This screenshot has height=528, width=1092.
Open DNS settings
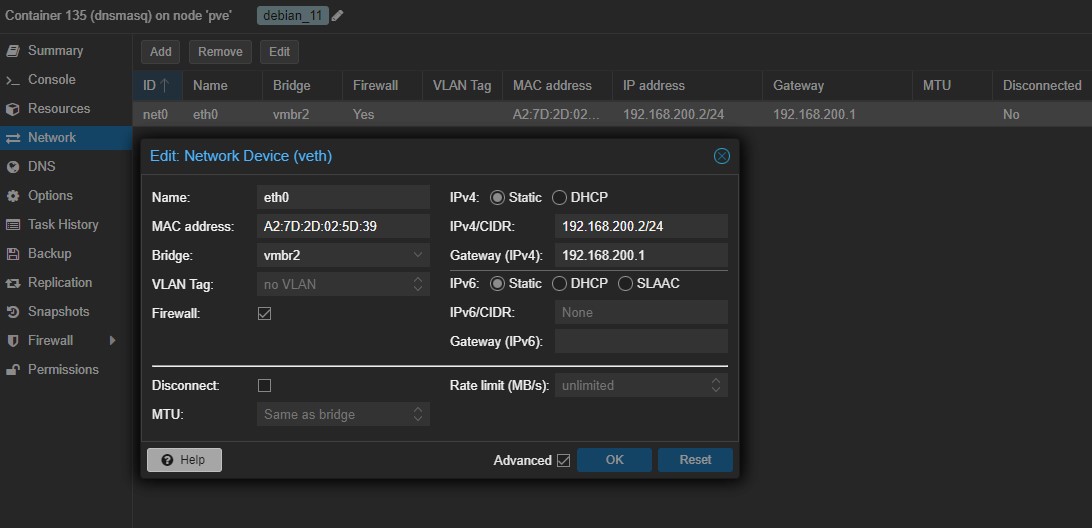click(41, 167)
